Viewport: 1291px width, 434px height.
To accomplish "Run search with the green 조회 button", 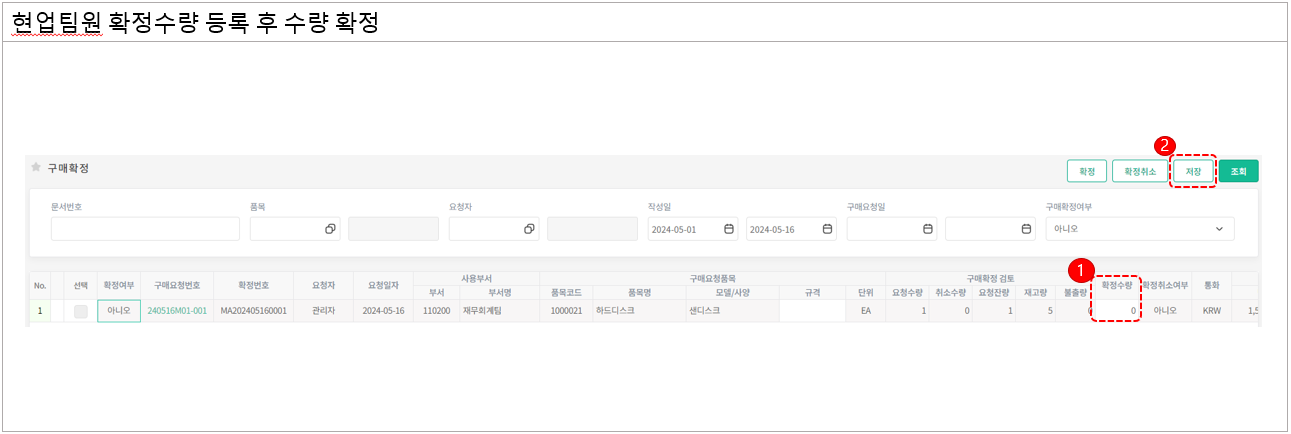I will pos(1238,171).
